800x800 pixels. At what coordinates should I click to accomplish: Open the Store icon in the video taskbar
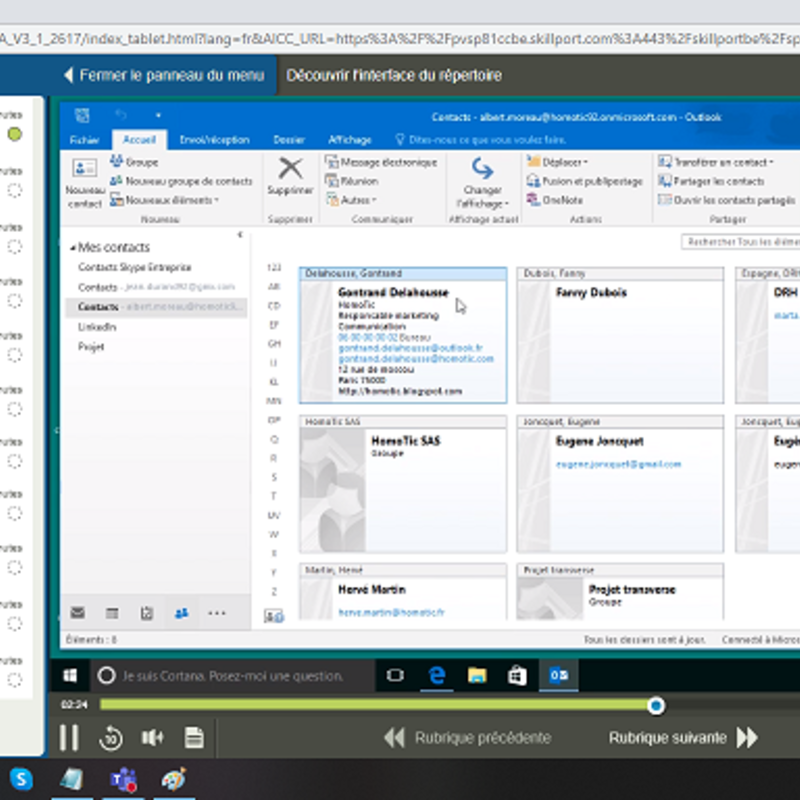[x=517, y=676]
